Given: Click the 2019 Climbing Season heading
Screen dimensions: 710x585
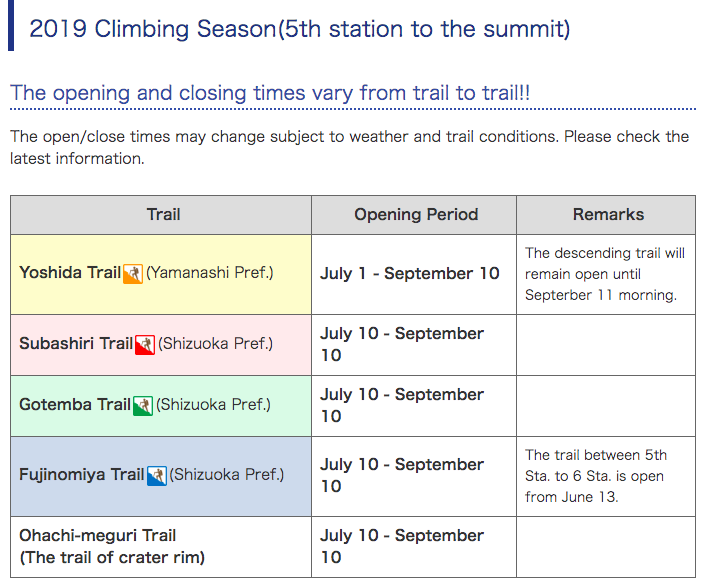Looking at the screenshot, I should point(300,28).
